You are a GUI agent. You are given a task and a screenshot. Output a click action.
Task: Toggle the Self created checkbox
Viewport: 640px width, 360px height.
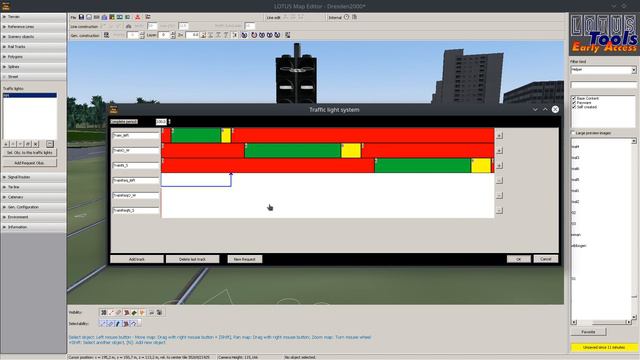pos(574,107)
